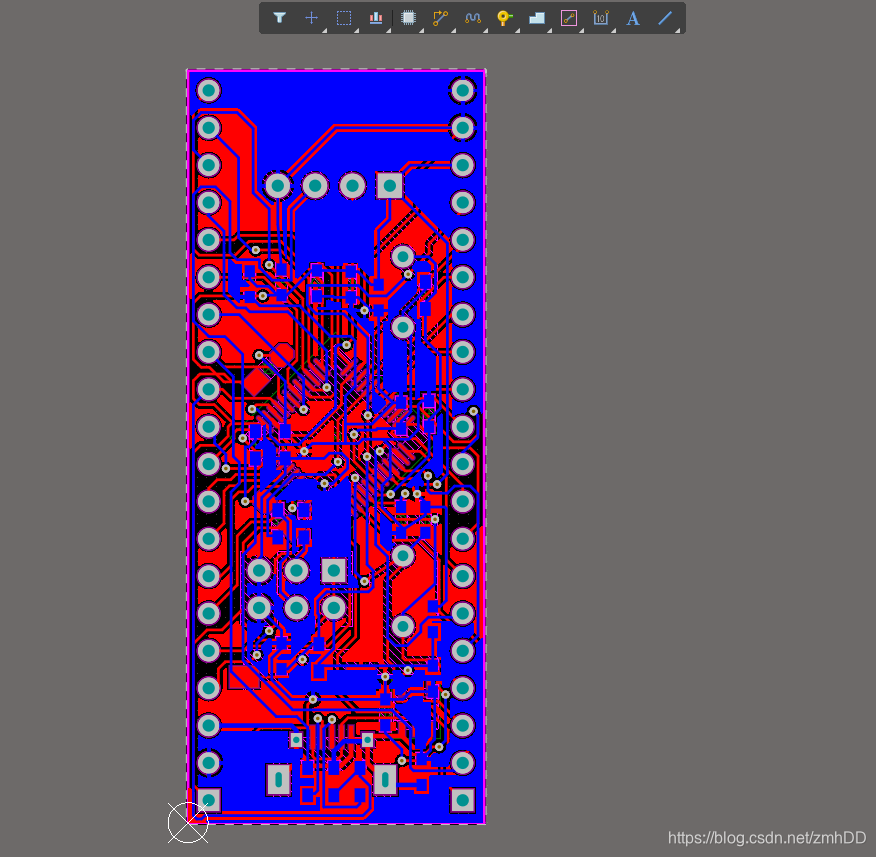Select the top-left round header pad
Image resolution: width=876 pixels, height=857 pixels.
[208, 90]
